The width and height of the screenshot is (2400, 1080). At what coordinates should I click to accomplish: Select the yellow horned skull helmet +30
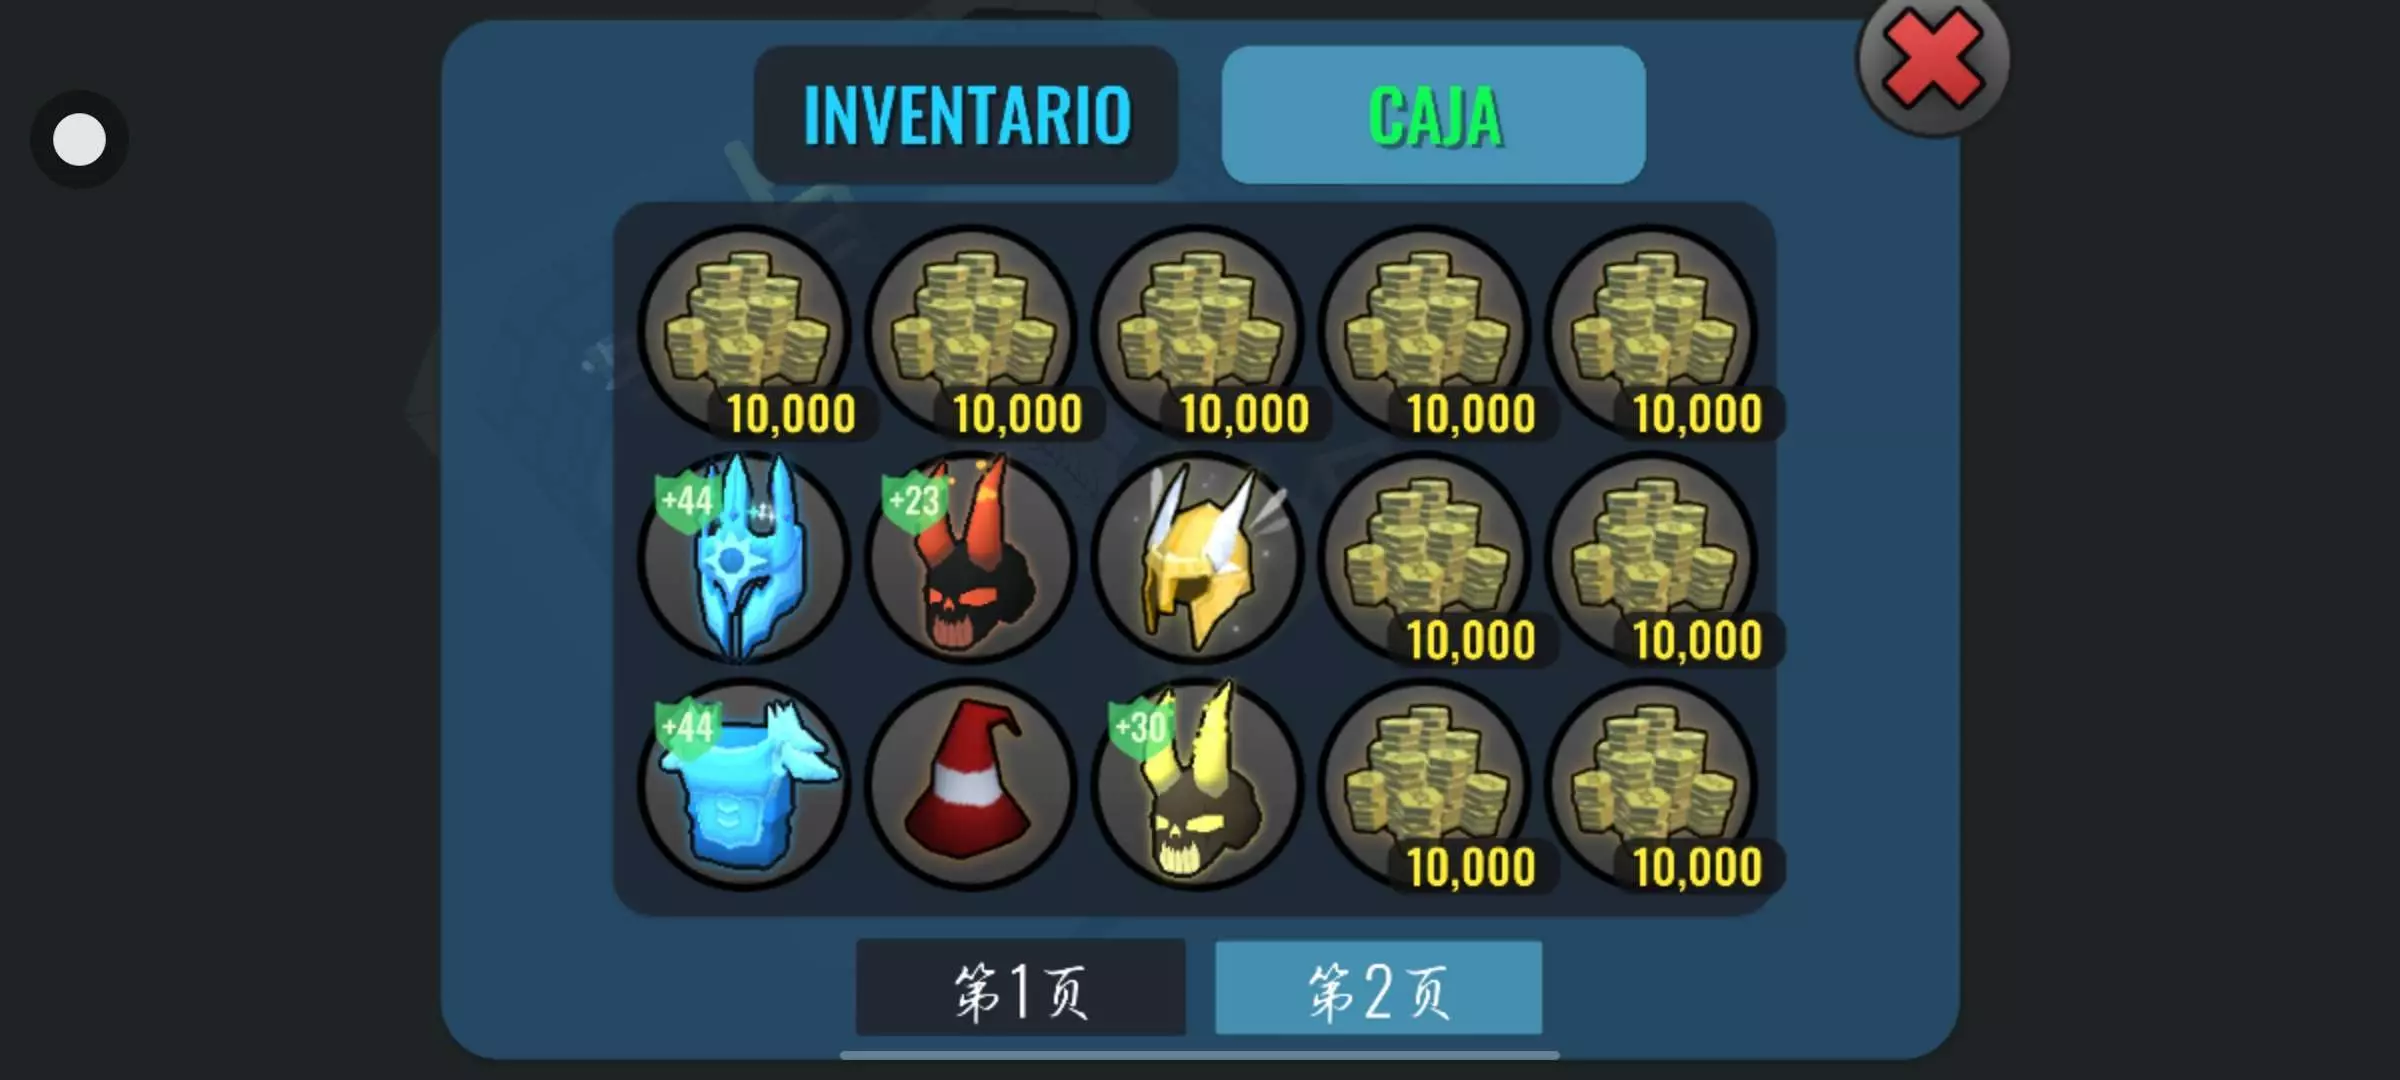(1197, 785)
